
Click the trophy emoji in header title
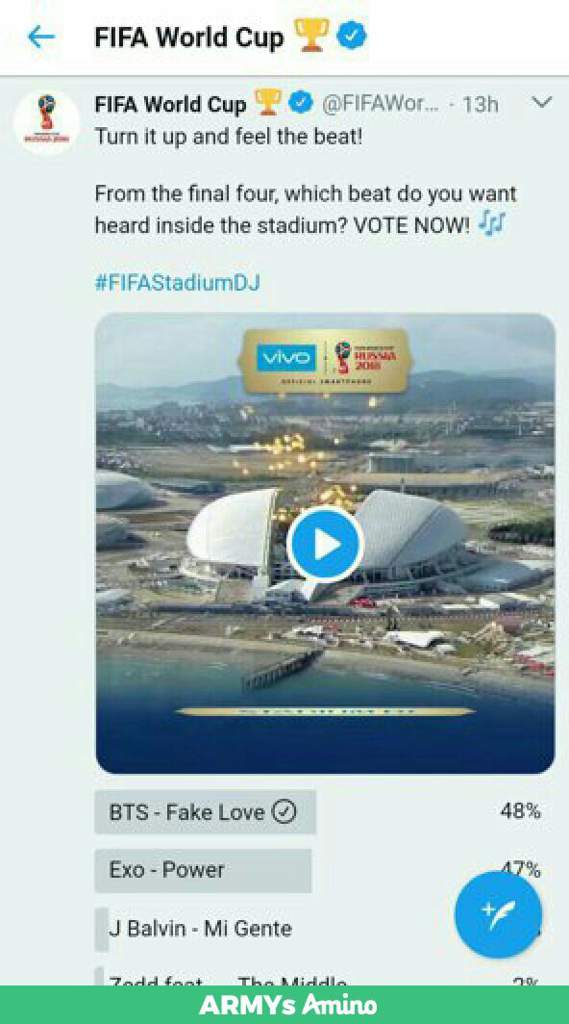click(x=311, y=36)
